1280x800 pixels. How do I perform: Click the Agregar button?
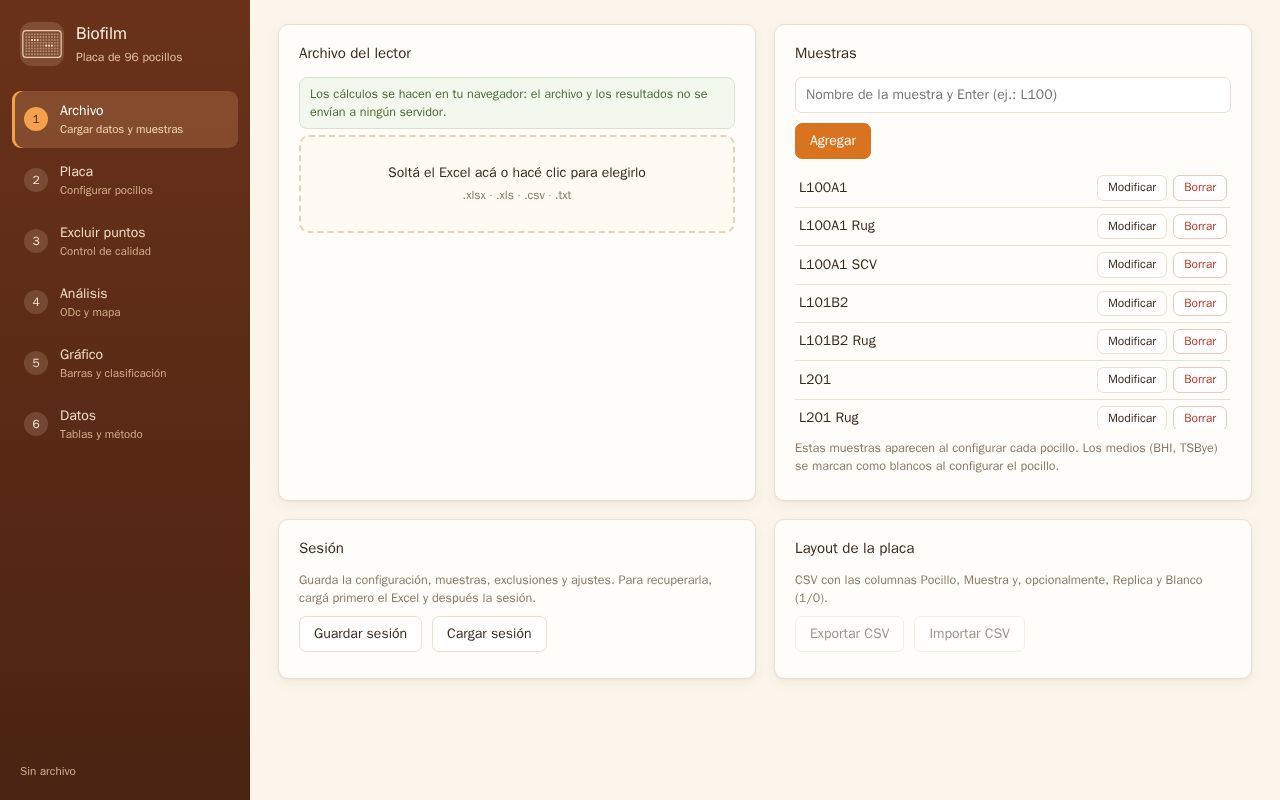(x=833, y=141)
